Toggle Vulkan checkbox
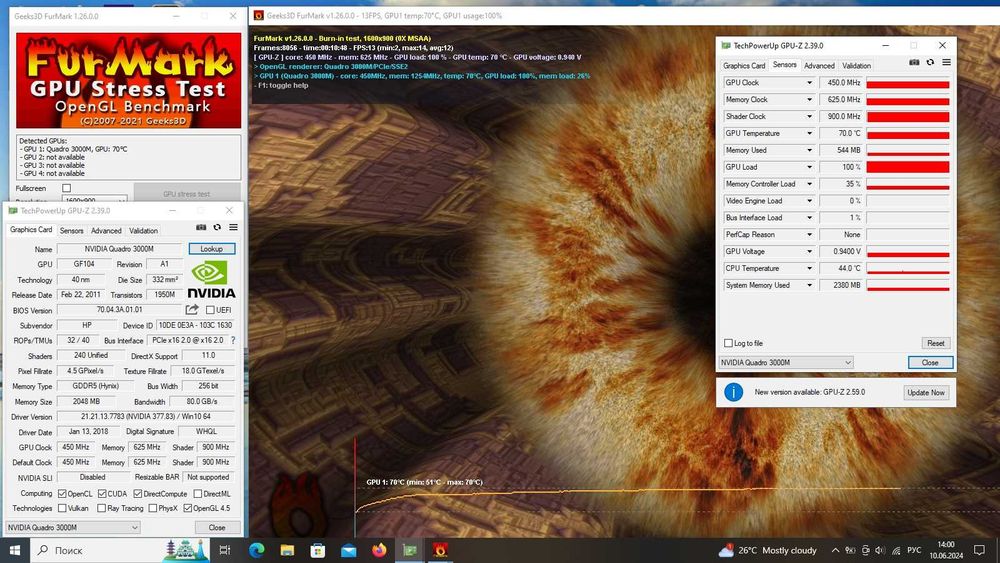 (62, 508)
